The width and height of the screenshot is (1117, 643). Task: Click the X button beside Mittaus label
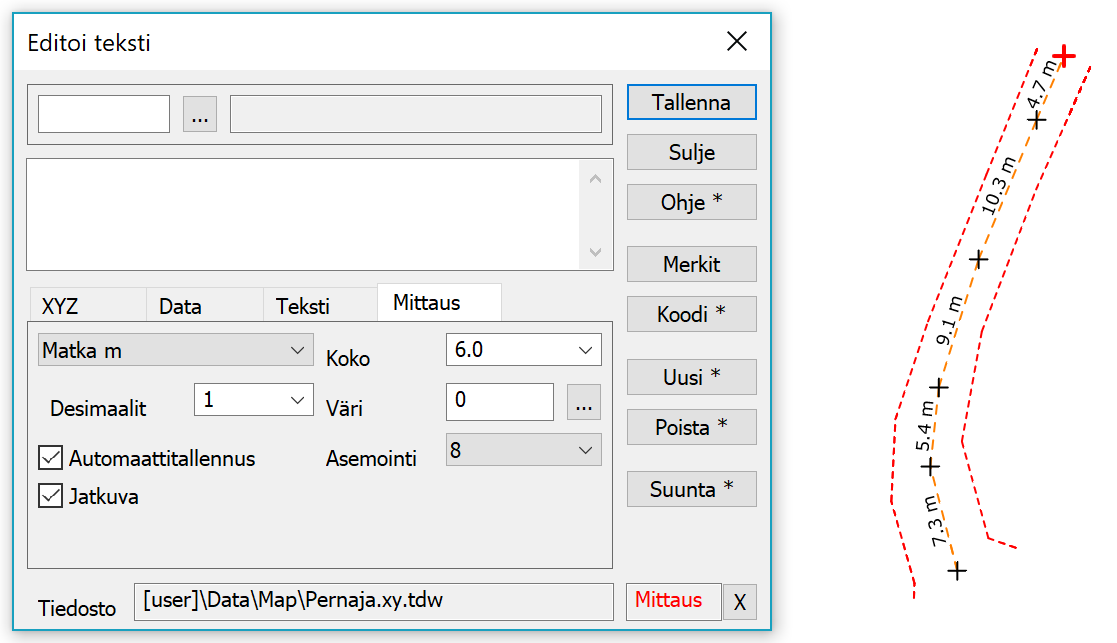point(739,602)
